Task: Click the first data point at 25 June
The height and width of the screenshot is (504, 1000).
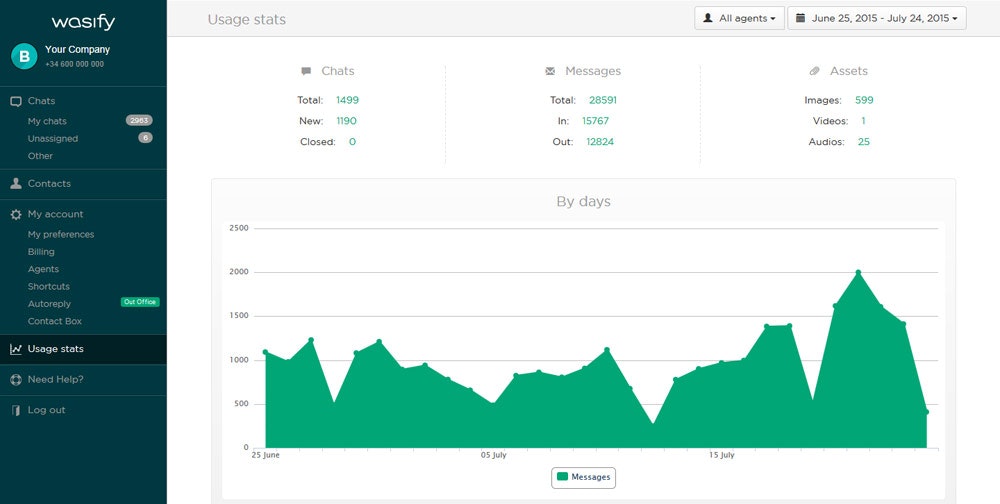Action: [265, 352]
